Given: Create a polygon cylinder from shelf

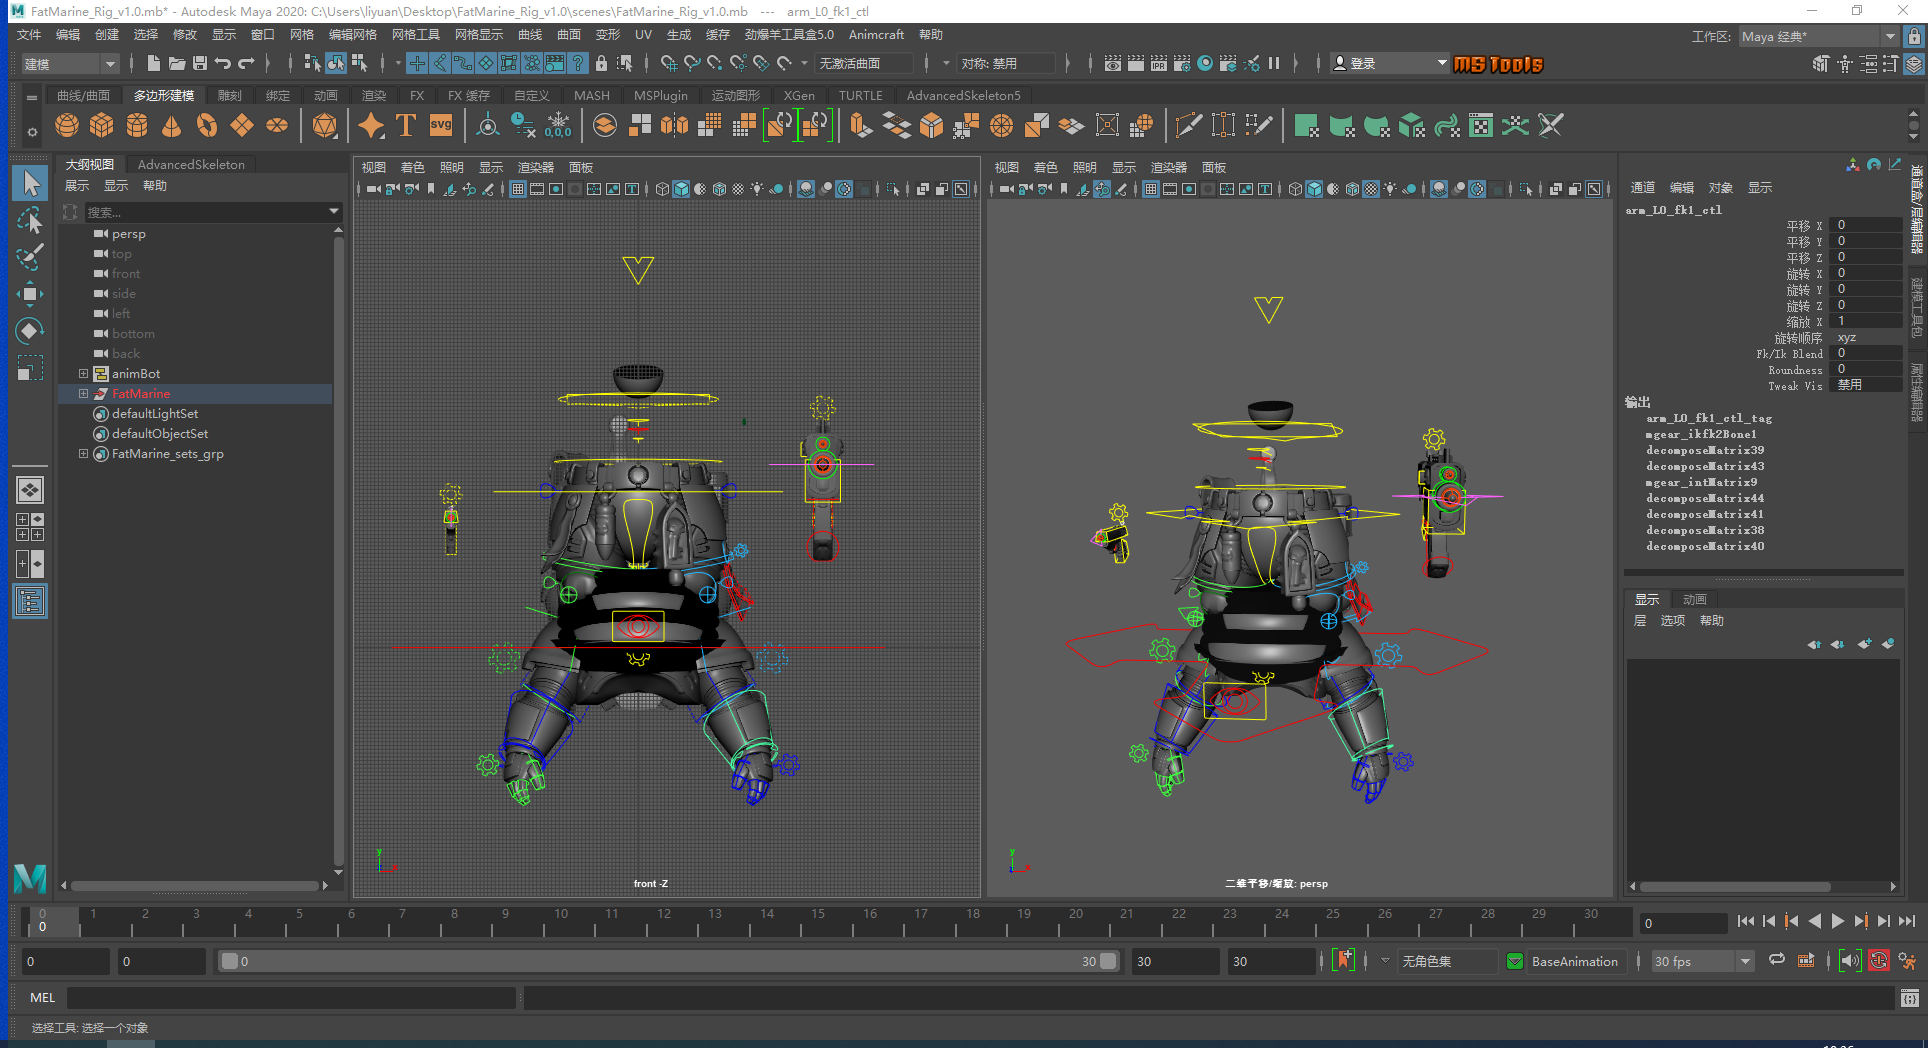Looking at the screenshot, I should [x=137, y=126].
